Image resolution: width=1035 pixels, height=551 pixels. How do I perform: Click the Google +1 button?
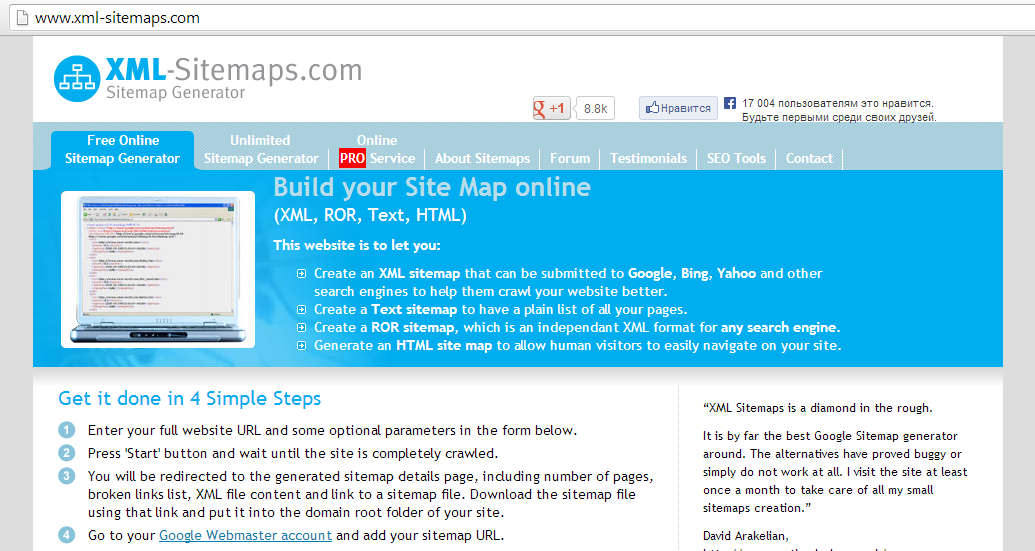point(551,108)
